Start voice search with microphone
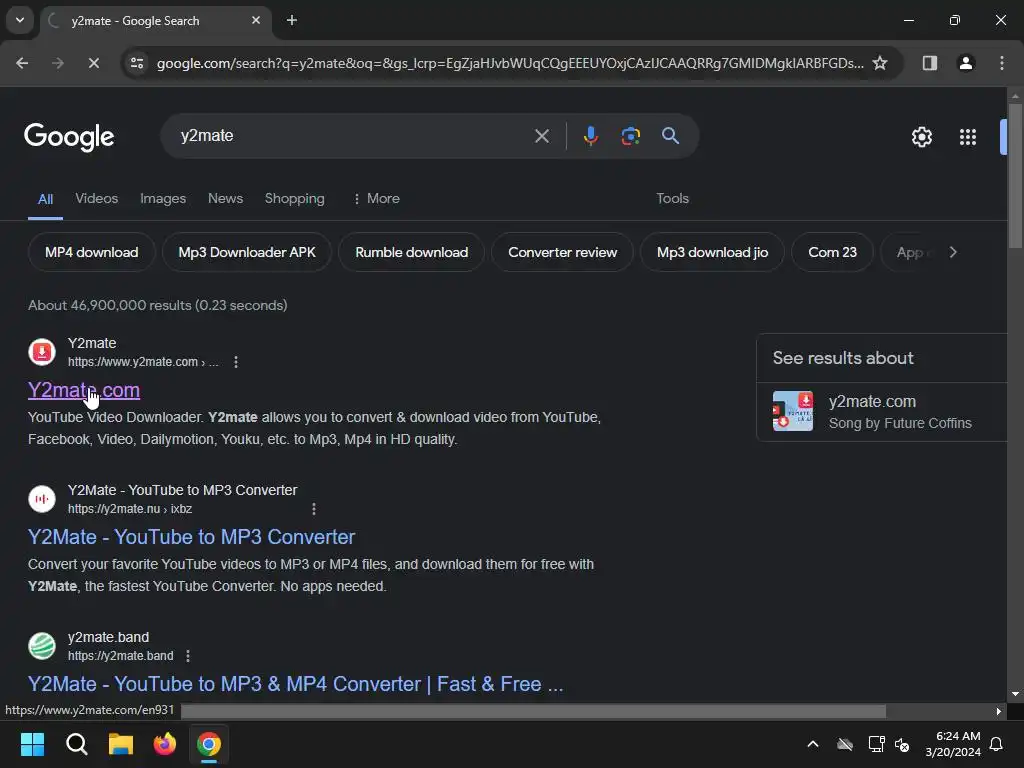The image size is (1024, 768). (x=590, y=136)
